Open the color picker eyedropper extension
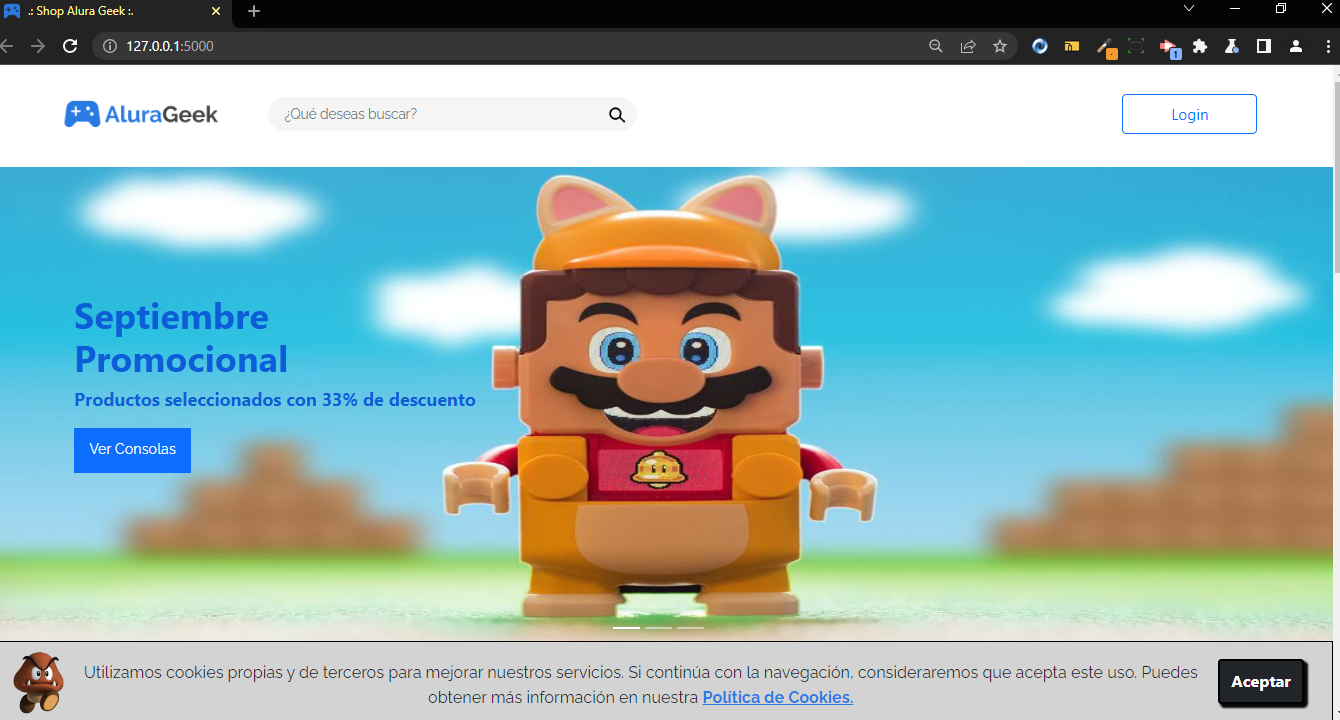 1105,46
